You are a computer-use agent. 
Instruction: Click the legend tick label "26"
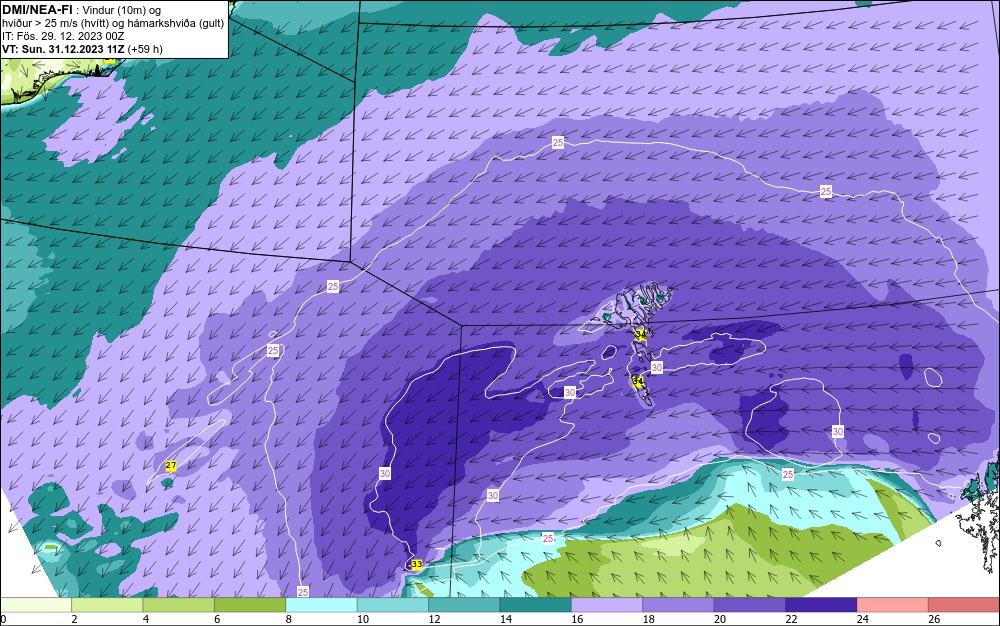click(934, 619)
